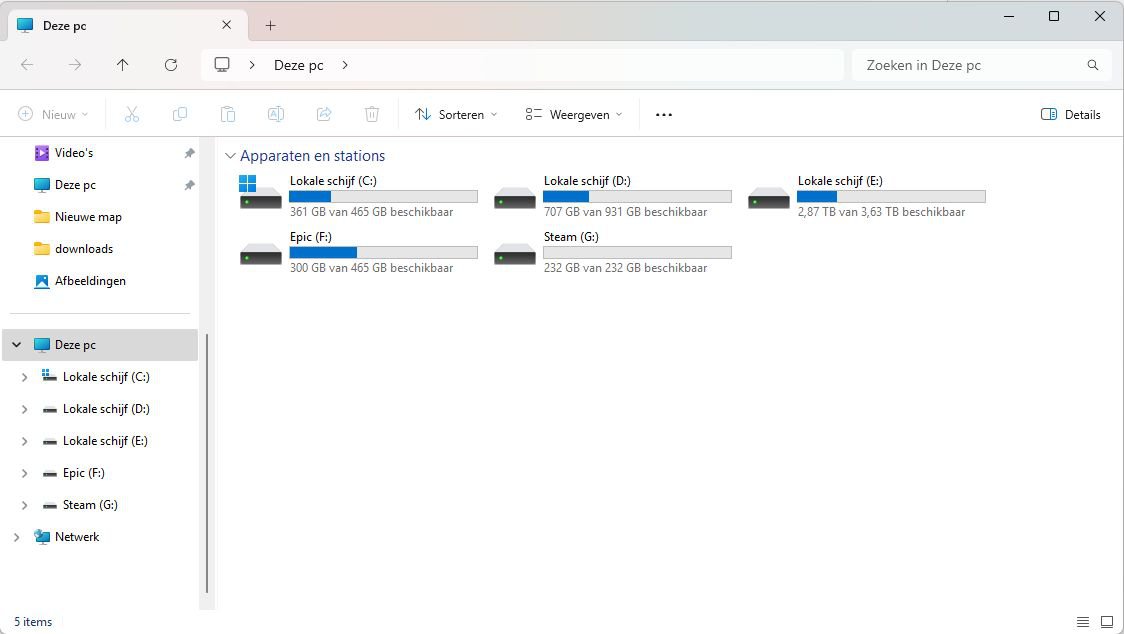Image resolution: width=1124 pixels, height=634 pixels.
Task: Click the Paste clipboard icon
Action: tap(228, 114)
